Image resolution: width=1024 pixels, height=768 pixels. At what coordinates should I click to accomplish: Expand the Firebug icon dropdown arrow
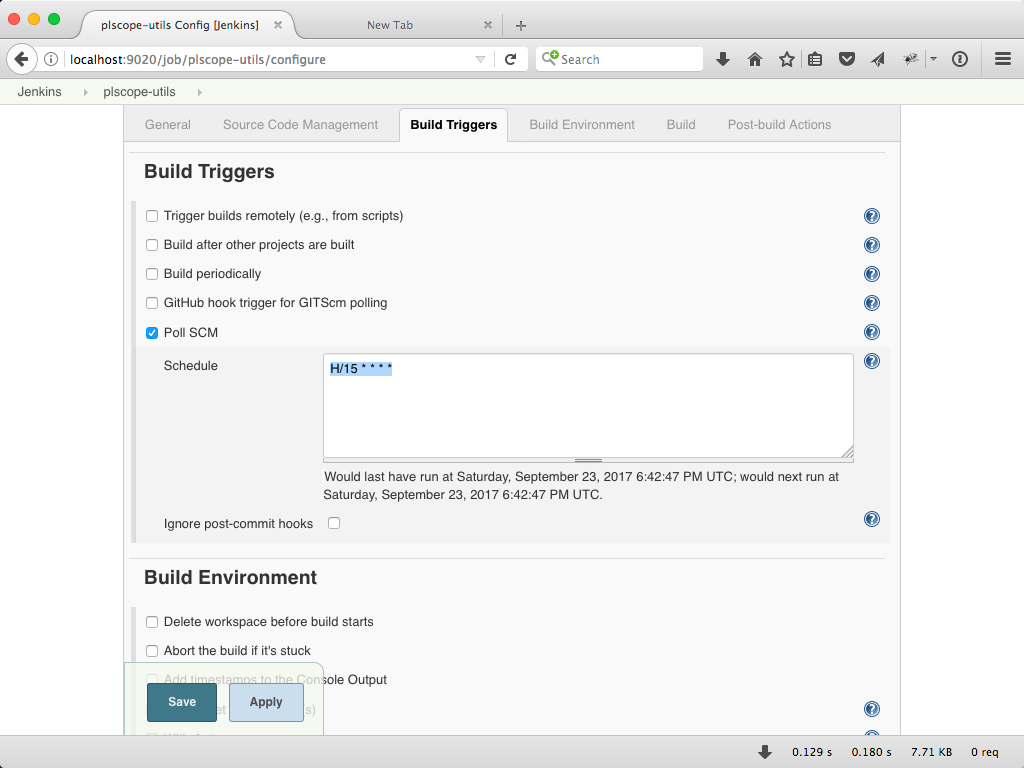pyautogui.click(x=933, y=59)
